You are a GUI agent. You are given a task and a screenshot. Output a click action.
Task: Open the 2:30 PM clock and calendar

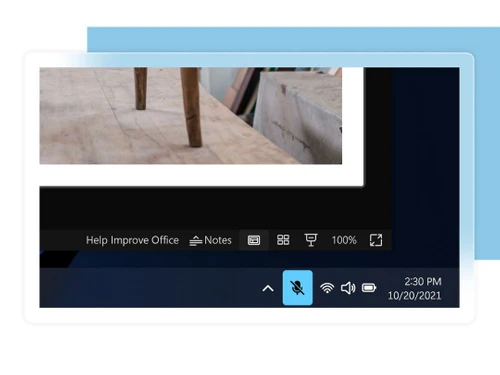point(415,288)
